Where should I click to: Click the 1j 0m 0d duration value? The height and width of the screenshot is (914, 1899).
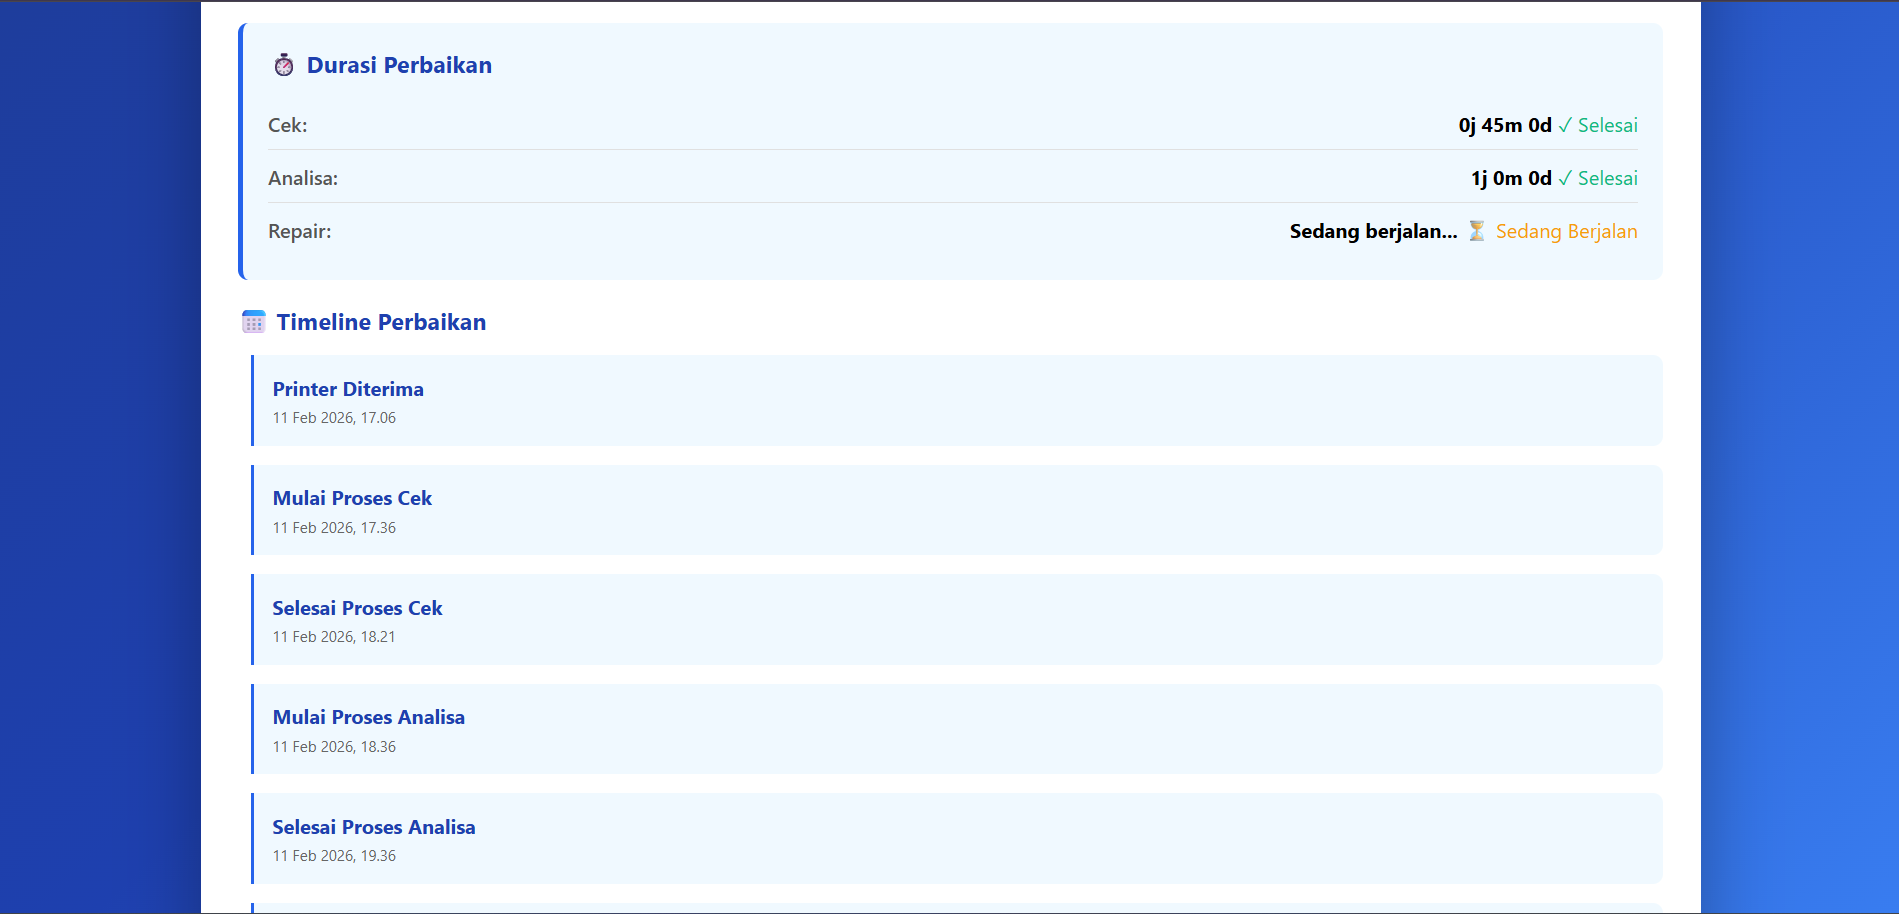pos(1510,179)
